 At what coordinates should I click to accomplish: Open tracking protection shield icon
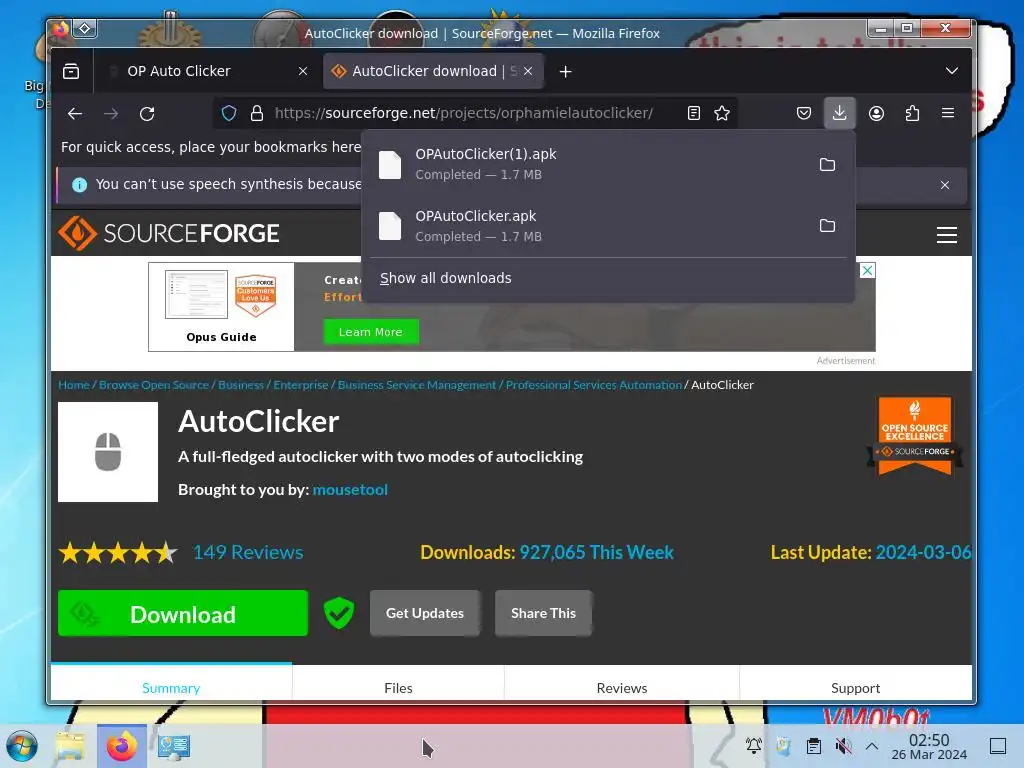[x=229, y=114]
